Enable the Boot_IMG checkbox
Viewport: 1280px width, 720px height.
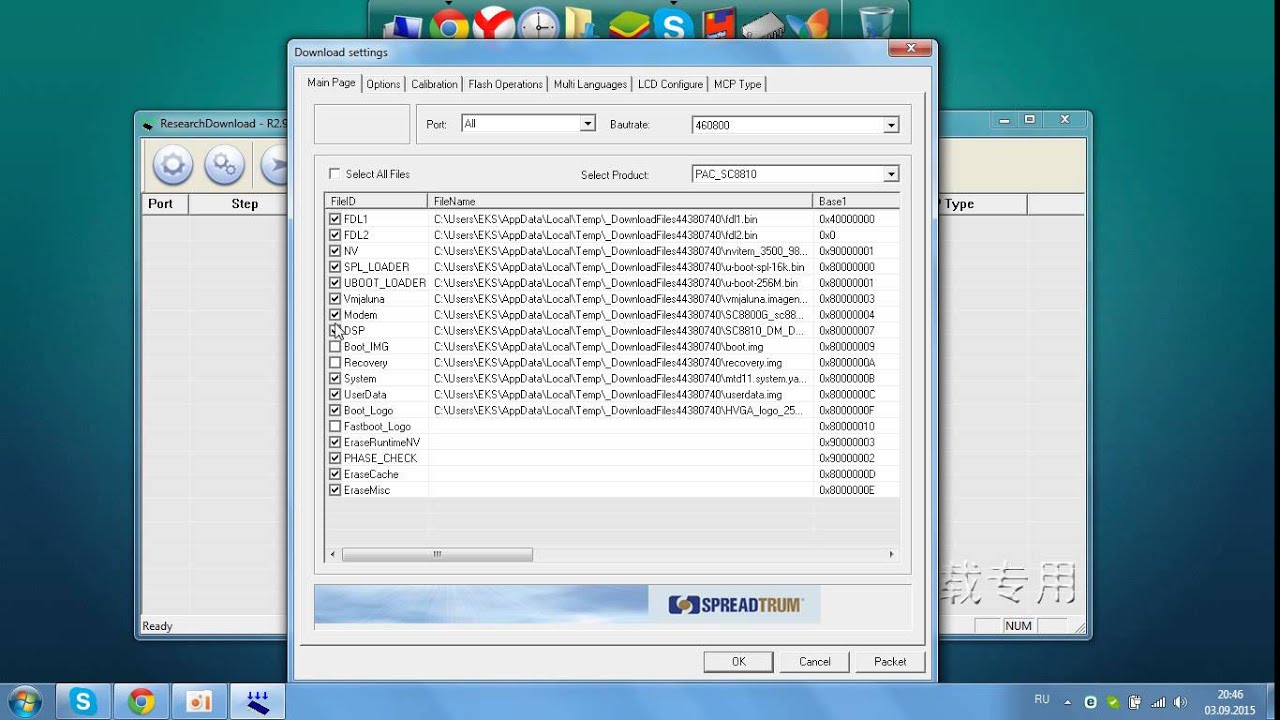tap(335, 347)
